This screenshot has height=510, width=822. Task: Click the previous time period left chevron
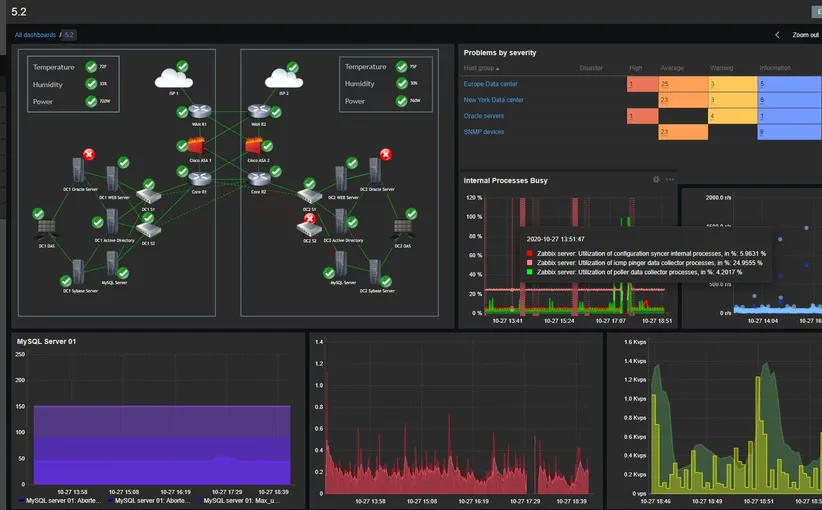[x=777, y=34]
